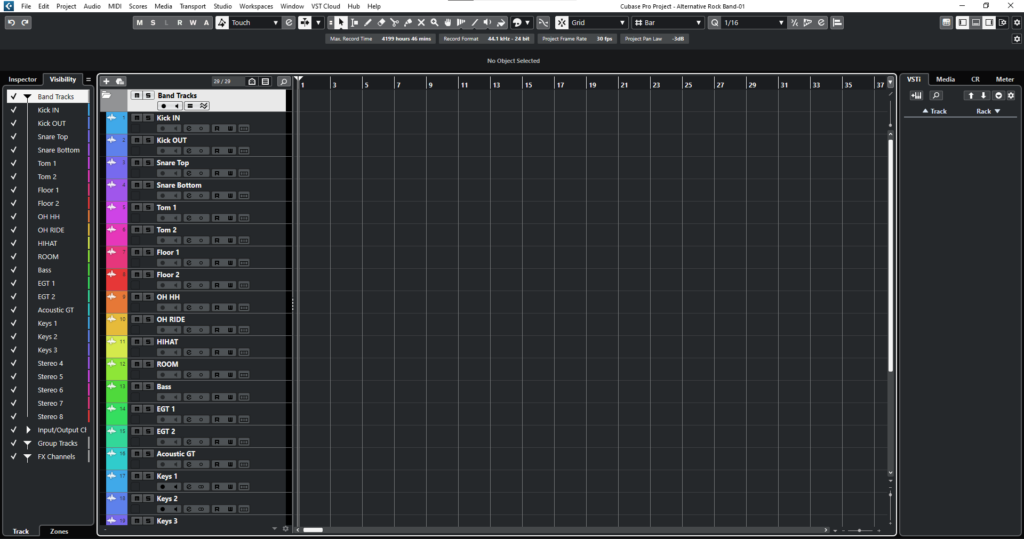1024x539 pixels.
Task: Open the Transport menu
Action: point(193,6)
